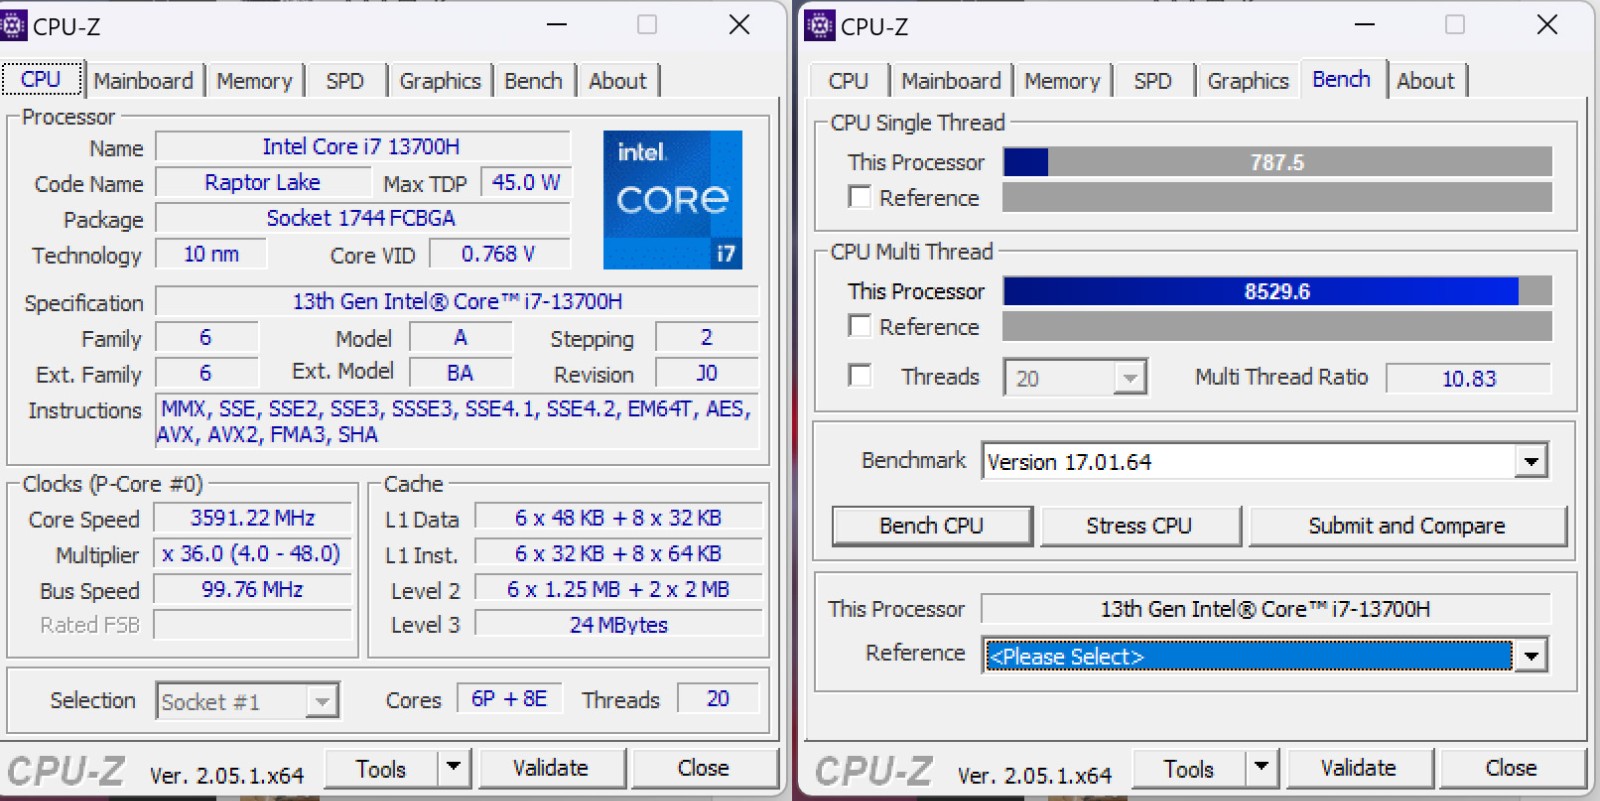The width and height of the screenshot is (1600, 801).
Task: Click the Stress CPU button
Action: tap(1140, 525)
